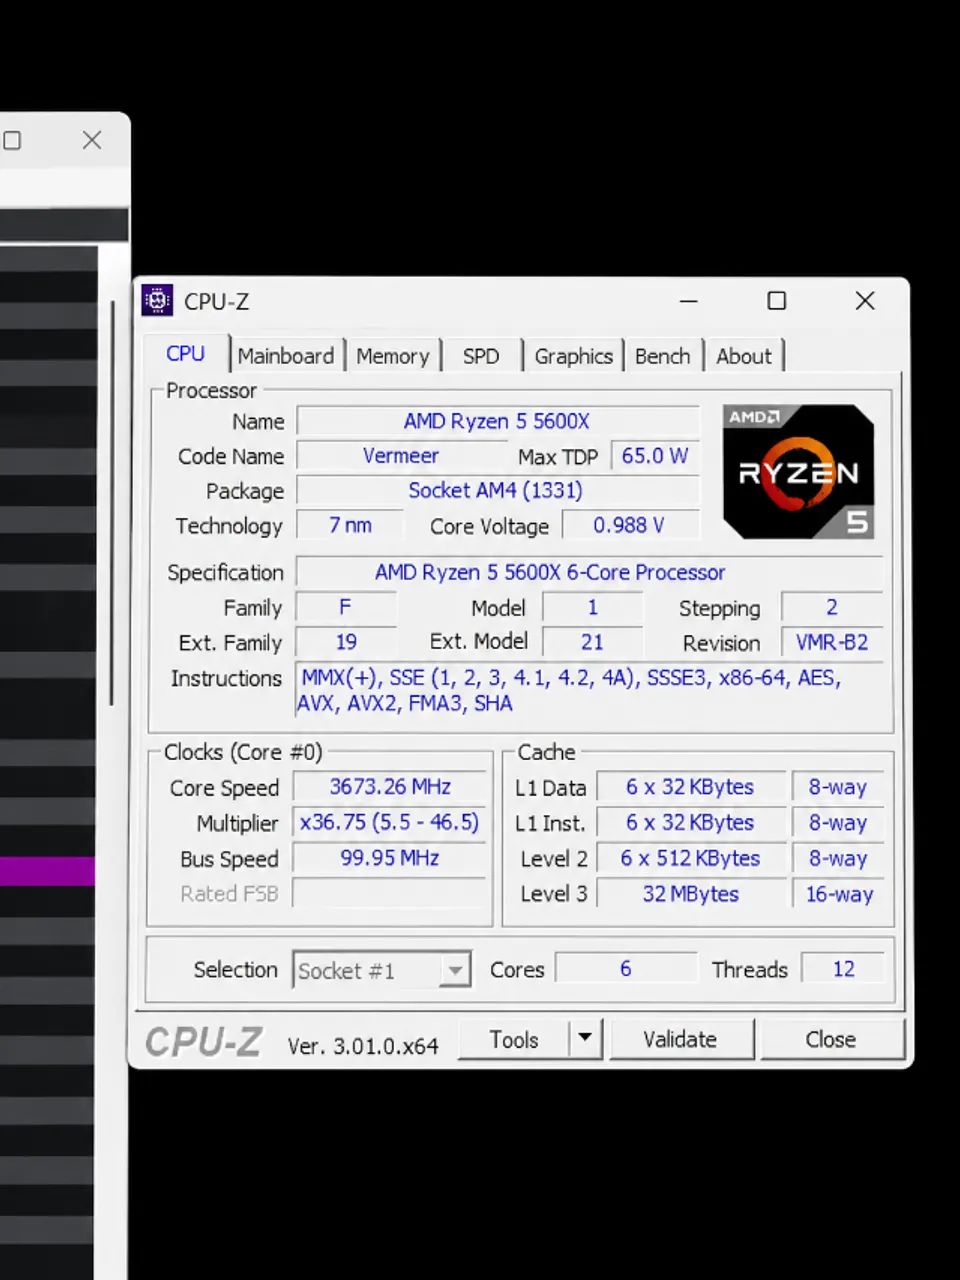Click the Close button in CPU-Z
Viewport: 960px width, 1280px height.
[831, 1039]
